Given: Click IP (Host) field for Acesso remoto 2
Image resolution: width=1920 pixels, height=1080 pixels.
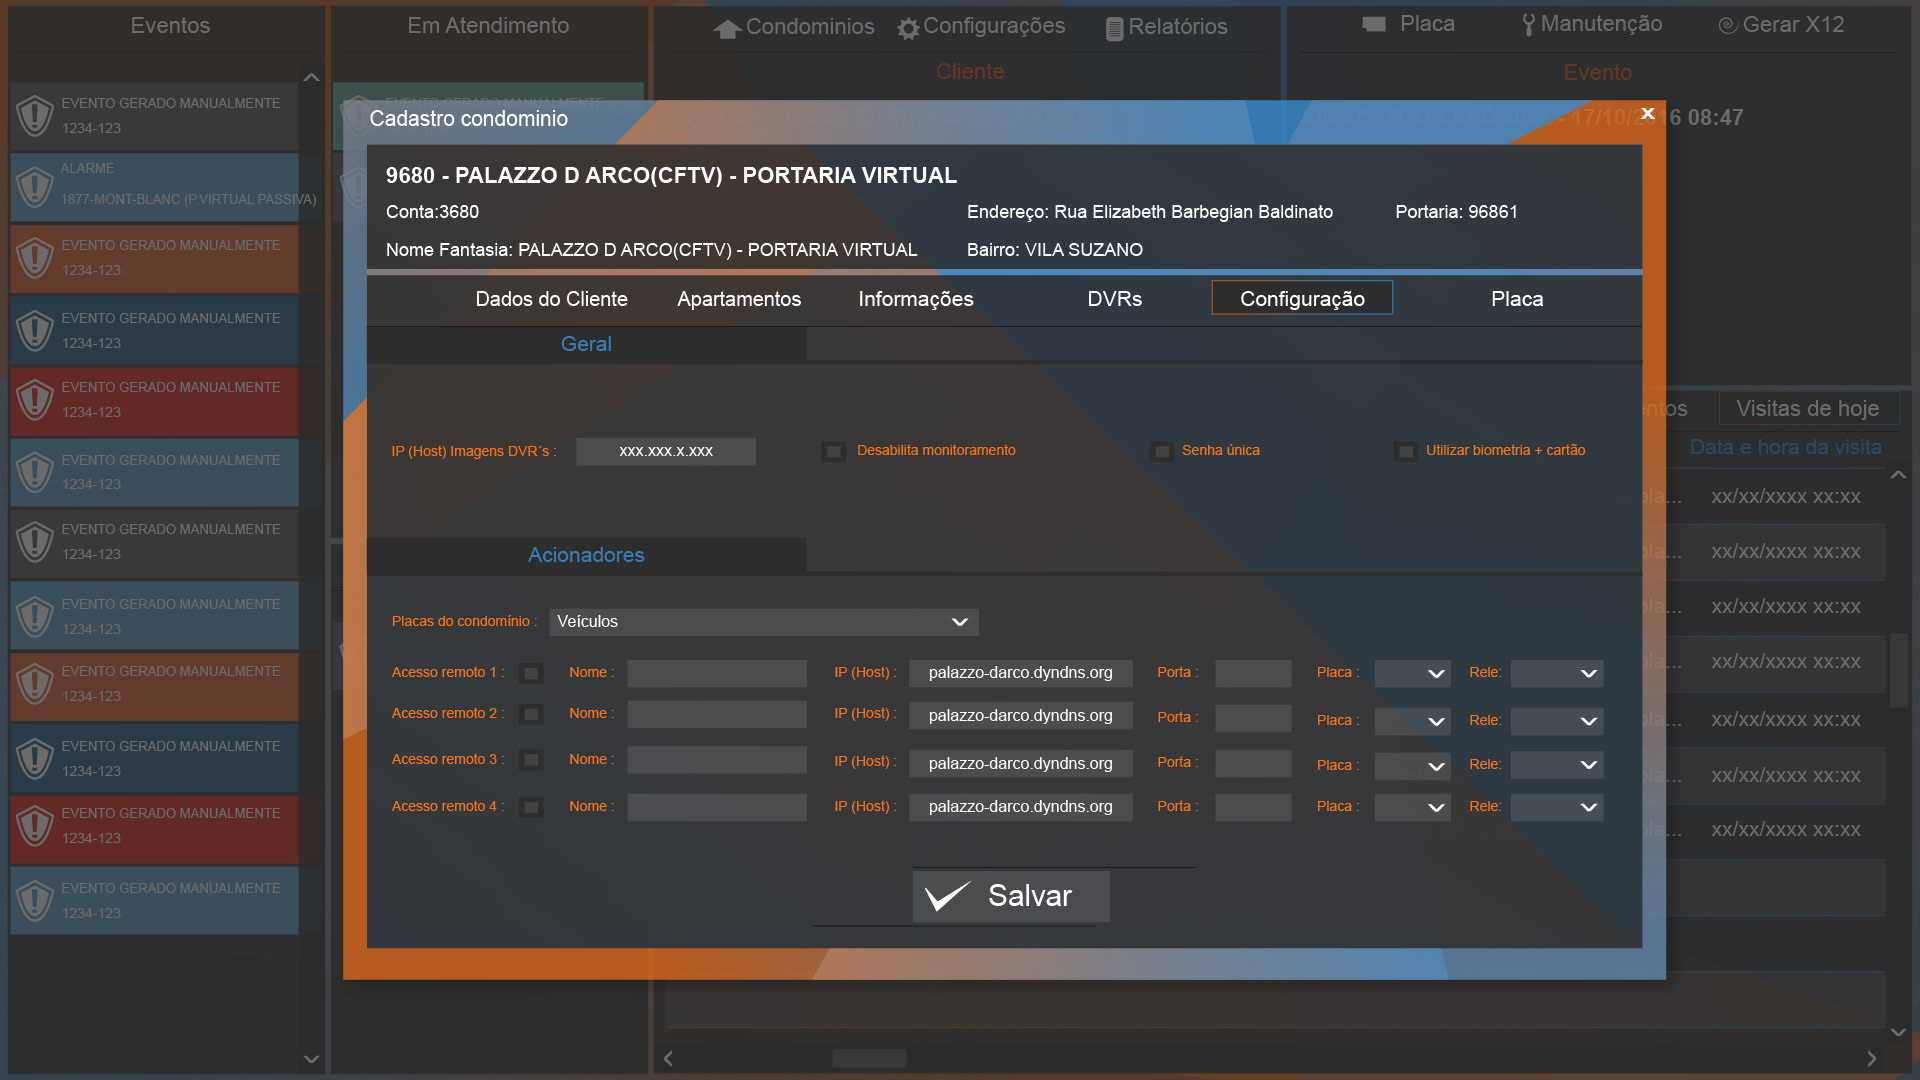Looking at the screenshot, I should (x=1020, y=716).
